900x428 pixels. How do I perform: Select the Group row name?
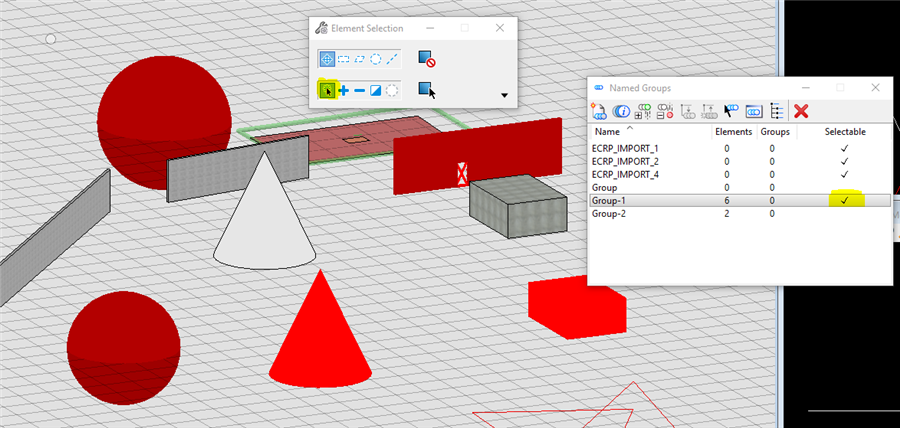604,188
